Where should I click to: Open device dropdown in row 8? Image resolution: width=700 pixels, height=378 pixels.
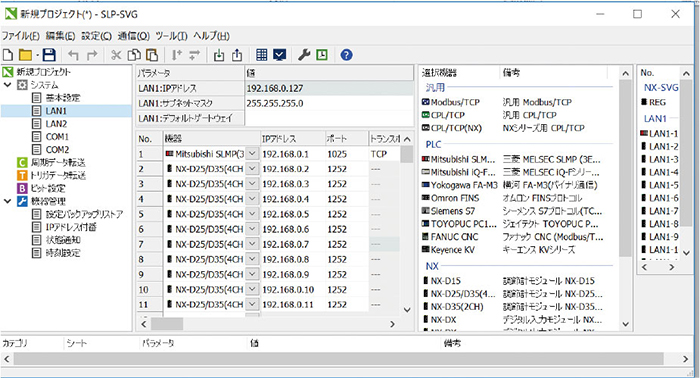point(252,259)
